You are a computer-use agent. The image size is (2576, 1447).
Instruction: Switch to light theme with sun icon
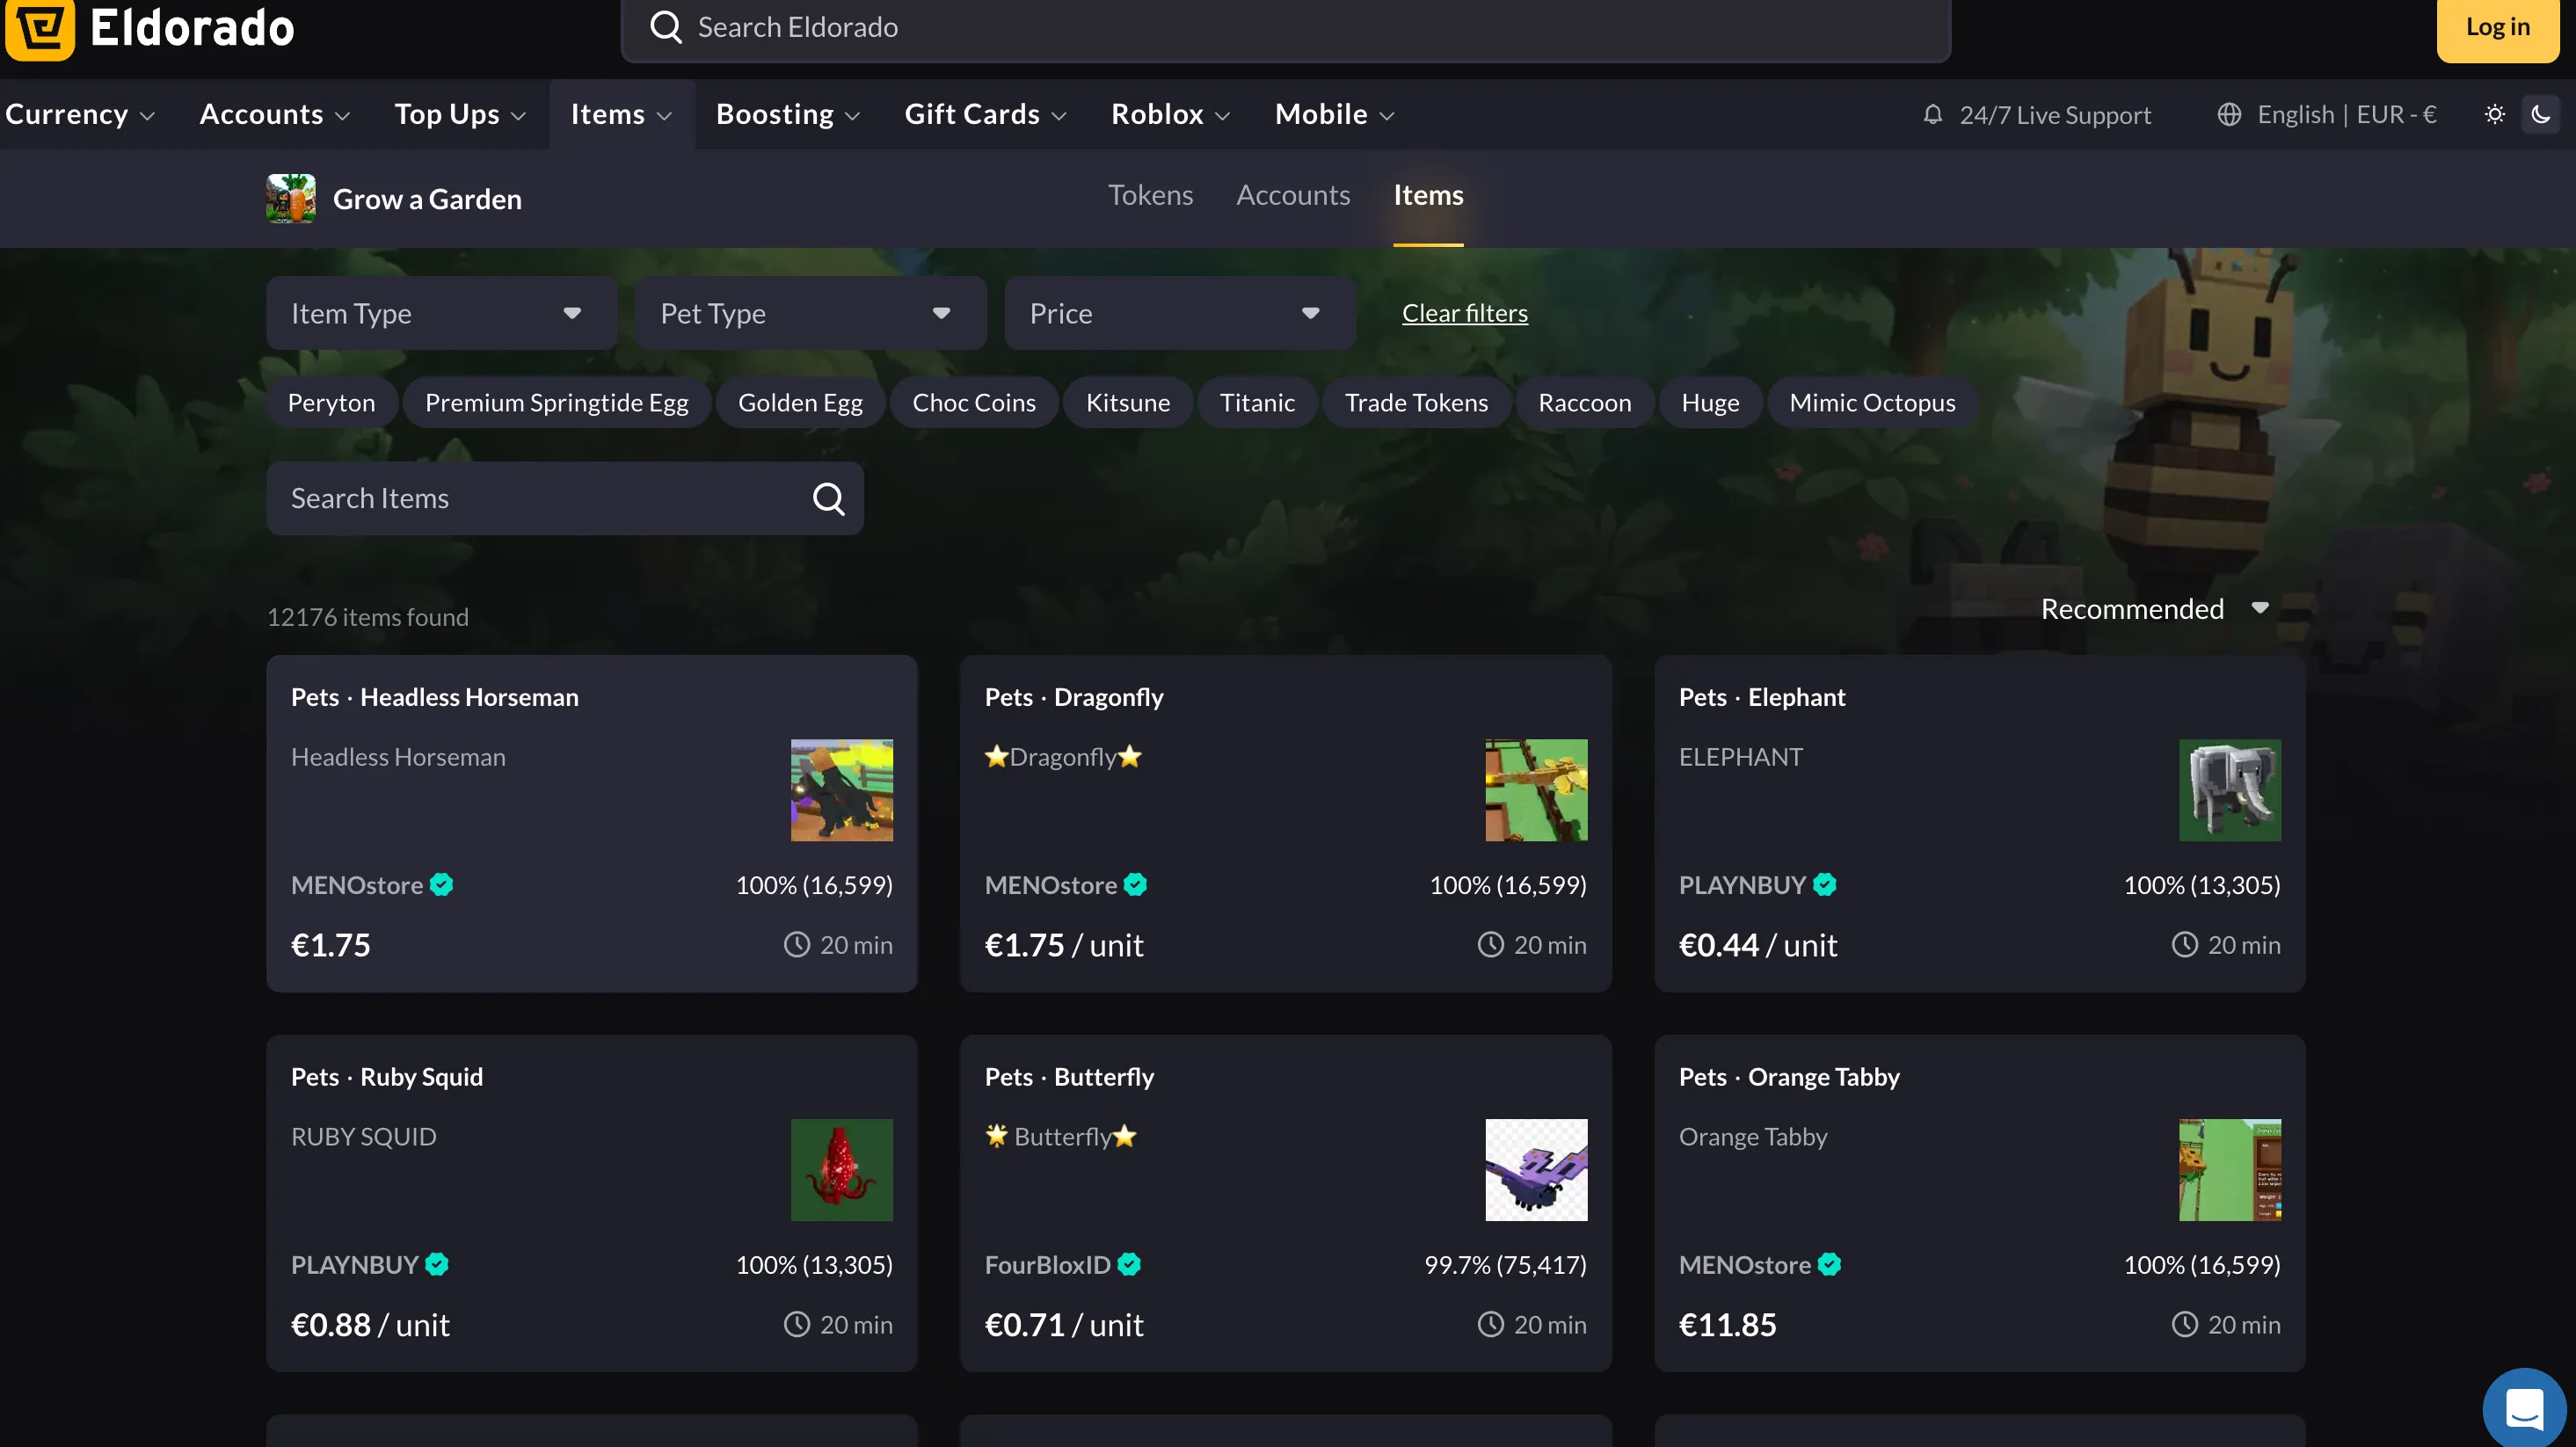(2494, 115)
